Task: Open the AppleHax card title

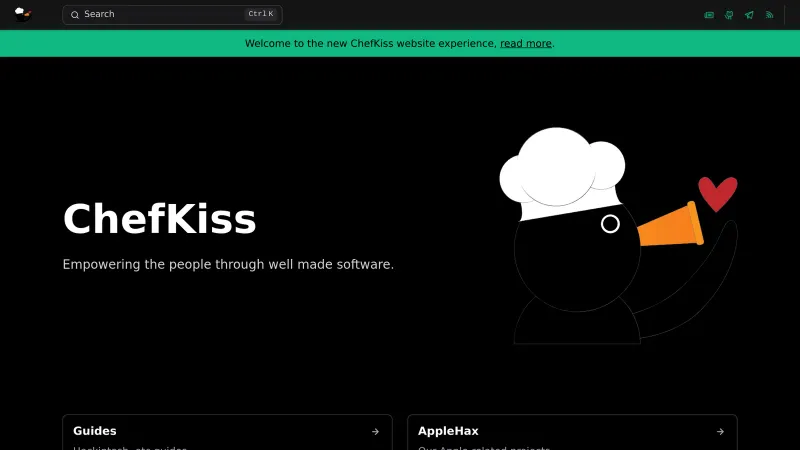Action: tap(448, 431)
